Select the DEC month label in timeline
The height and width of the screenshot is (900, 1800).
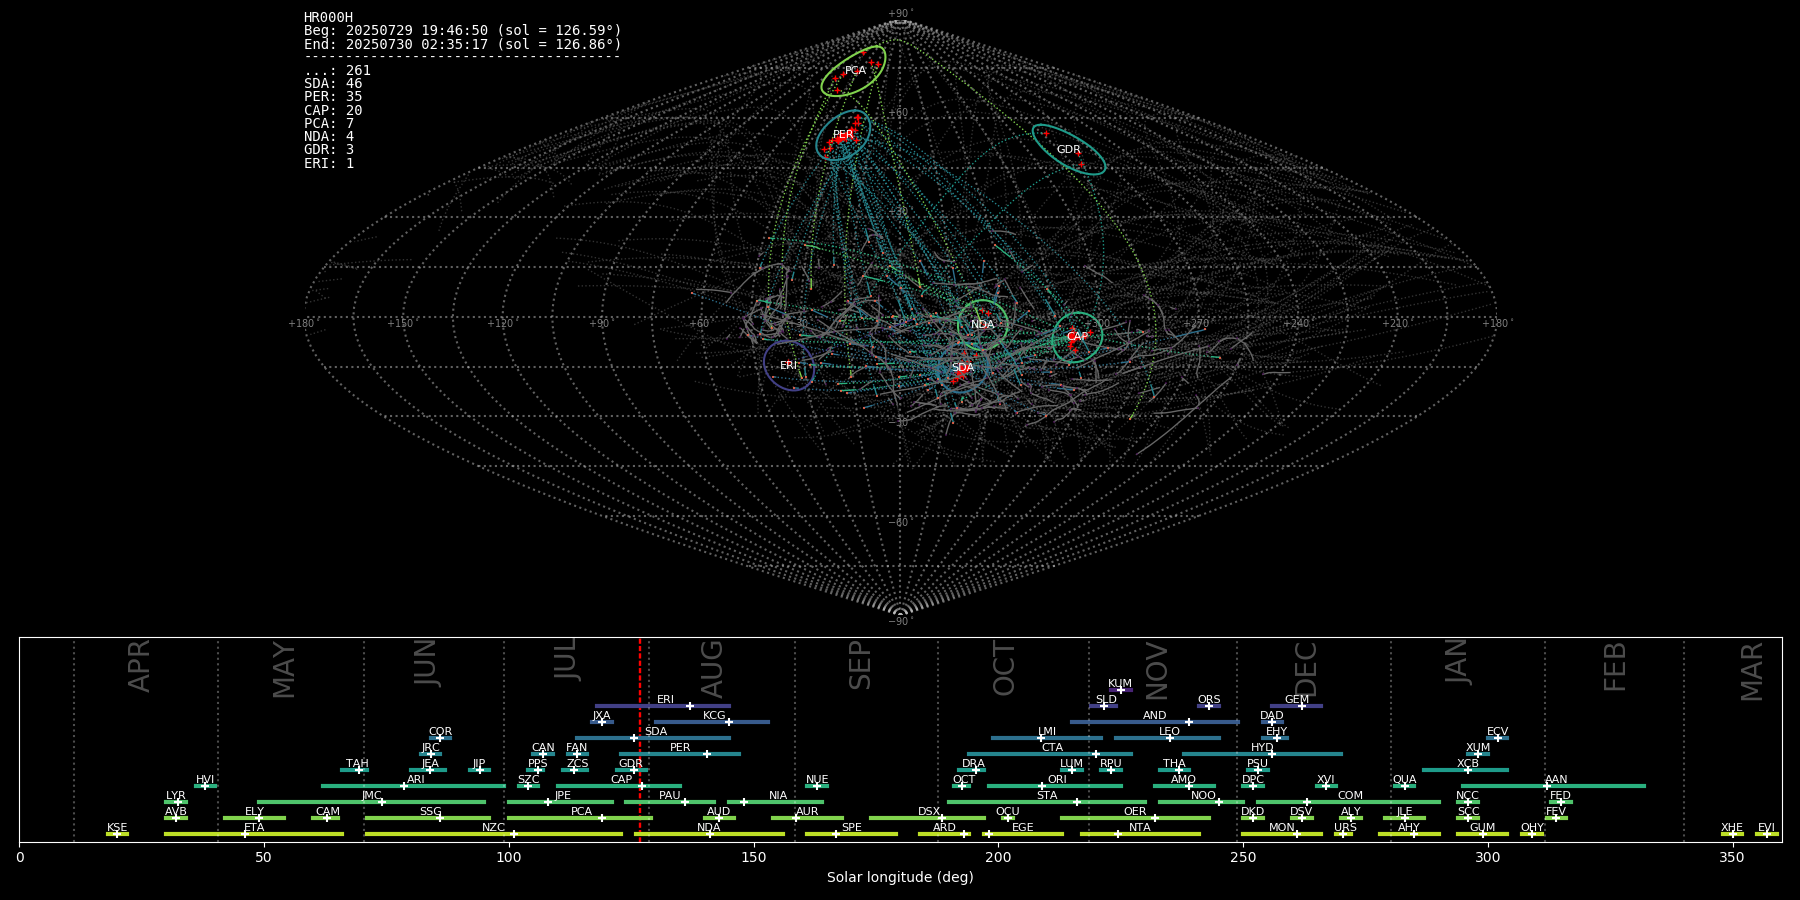tap(1306, 670)
